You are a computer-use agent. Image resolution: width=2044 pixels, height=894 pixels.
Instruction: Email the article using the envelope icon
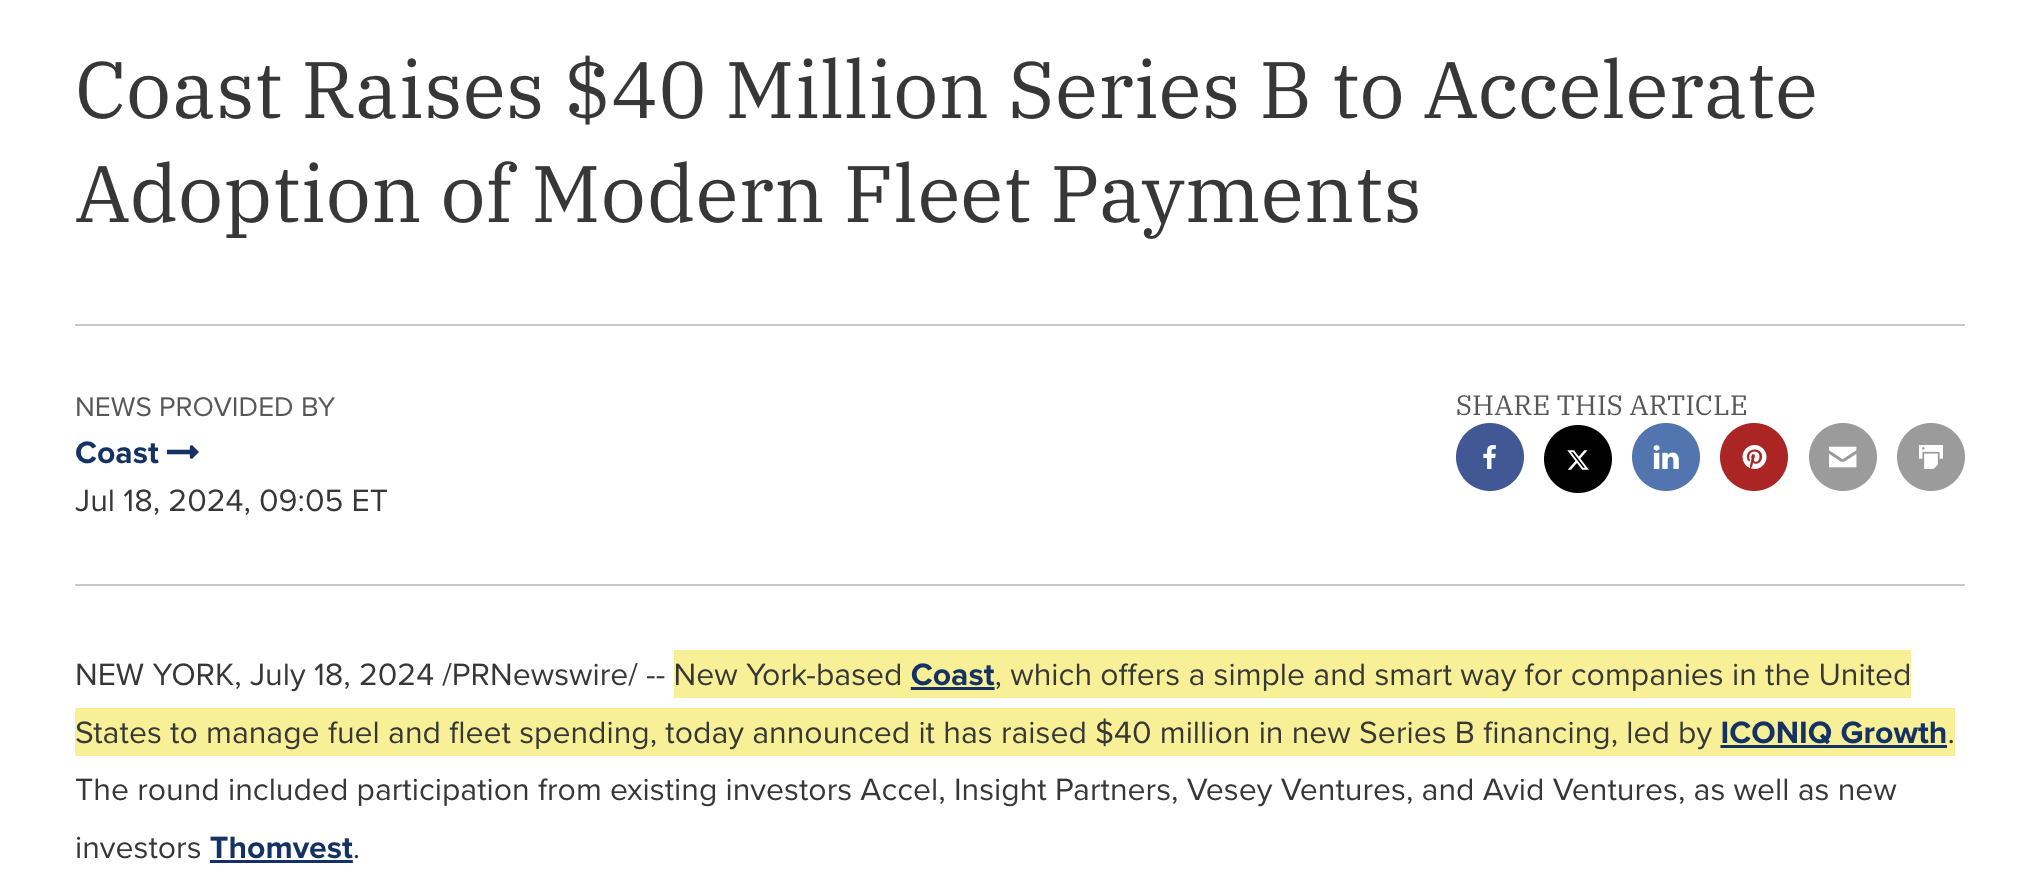(1842, 457)
